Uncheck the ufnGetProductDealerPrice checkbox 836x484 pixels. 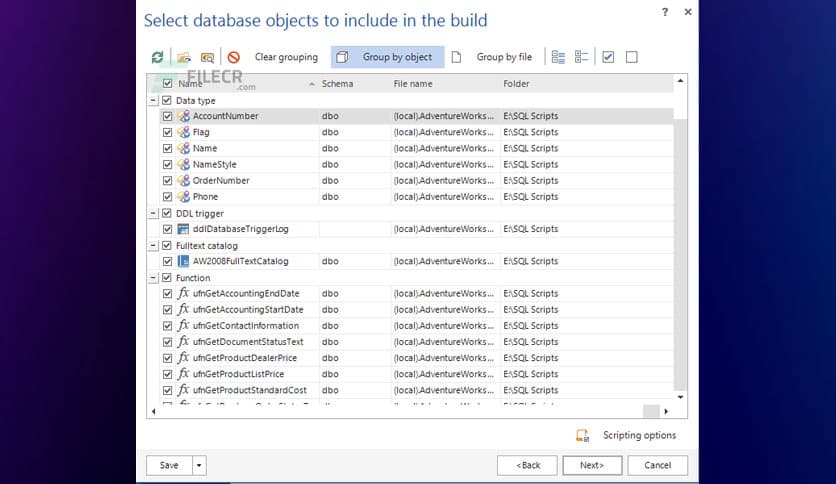(167, 358)
